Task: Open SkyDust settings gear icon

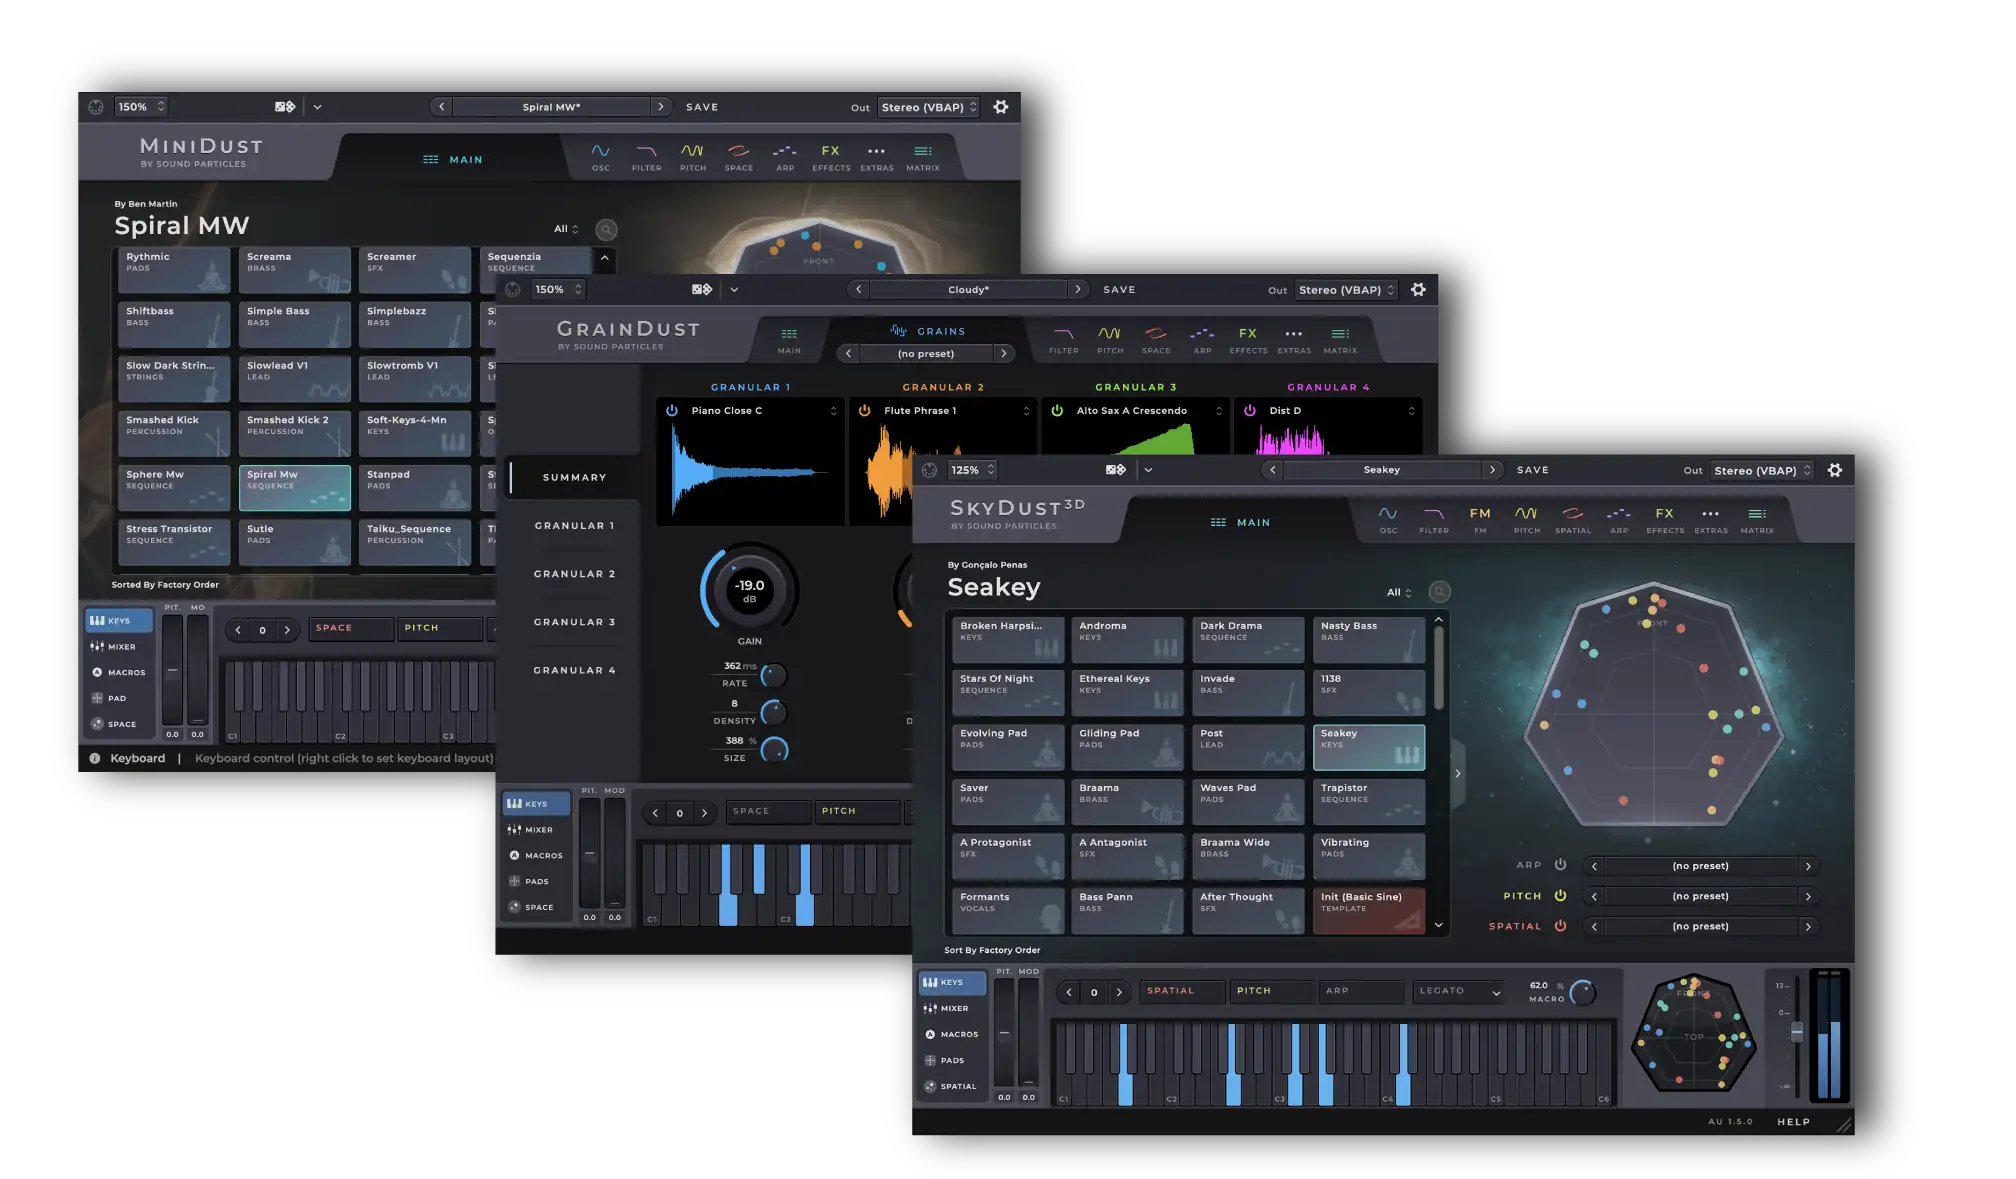Action: (1834, 470)
